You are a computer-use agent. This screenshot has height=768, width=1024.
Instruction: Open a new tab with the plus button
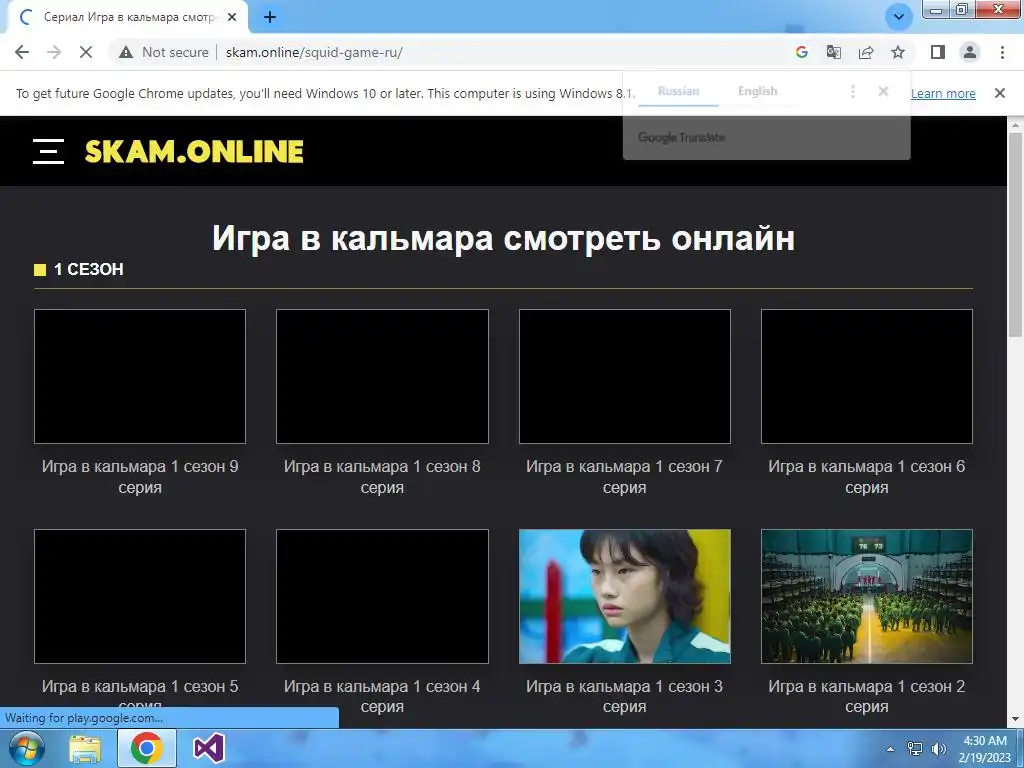point(270,18)
